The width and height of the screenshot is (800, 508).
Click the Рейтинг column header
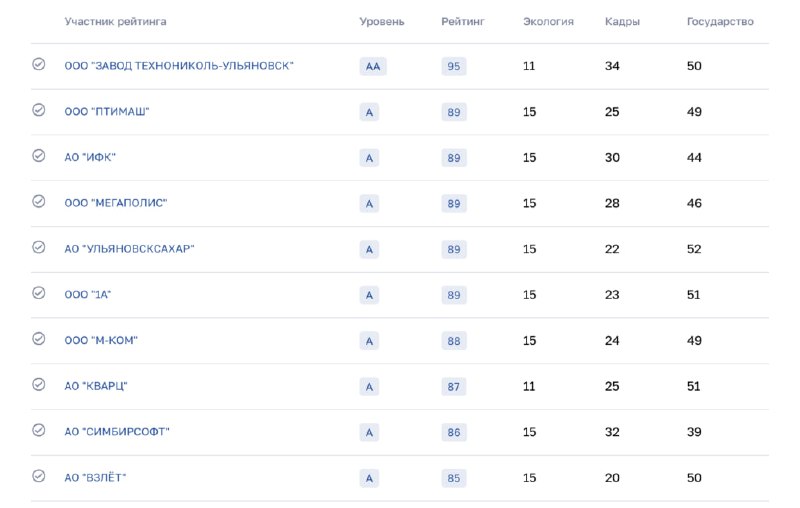(x=463, y=21)
